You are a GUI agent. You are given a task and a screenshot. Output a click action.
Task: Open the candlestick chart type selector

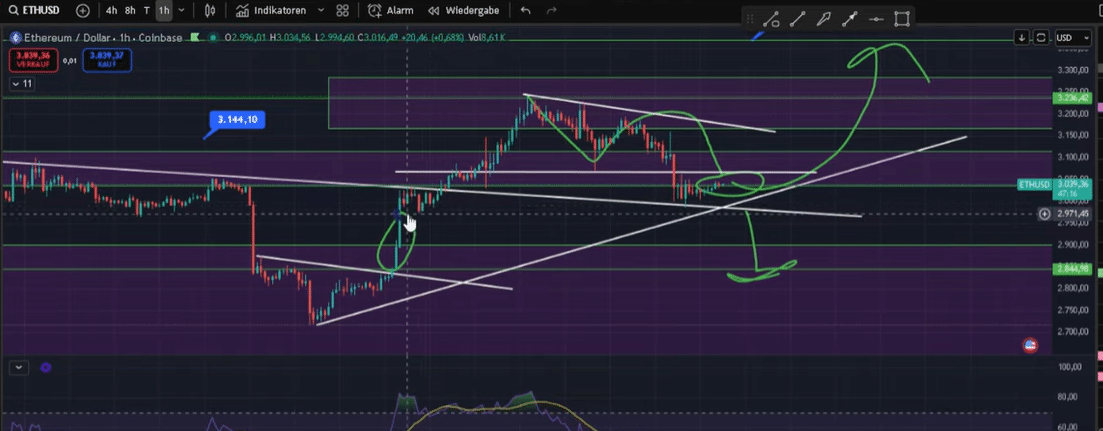pyautogui.click(x=209, y=10)
